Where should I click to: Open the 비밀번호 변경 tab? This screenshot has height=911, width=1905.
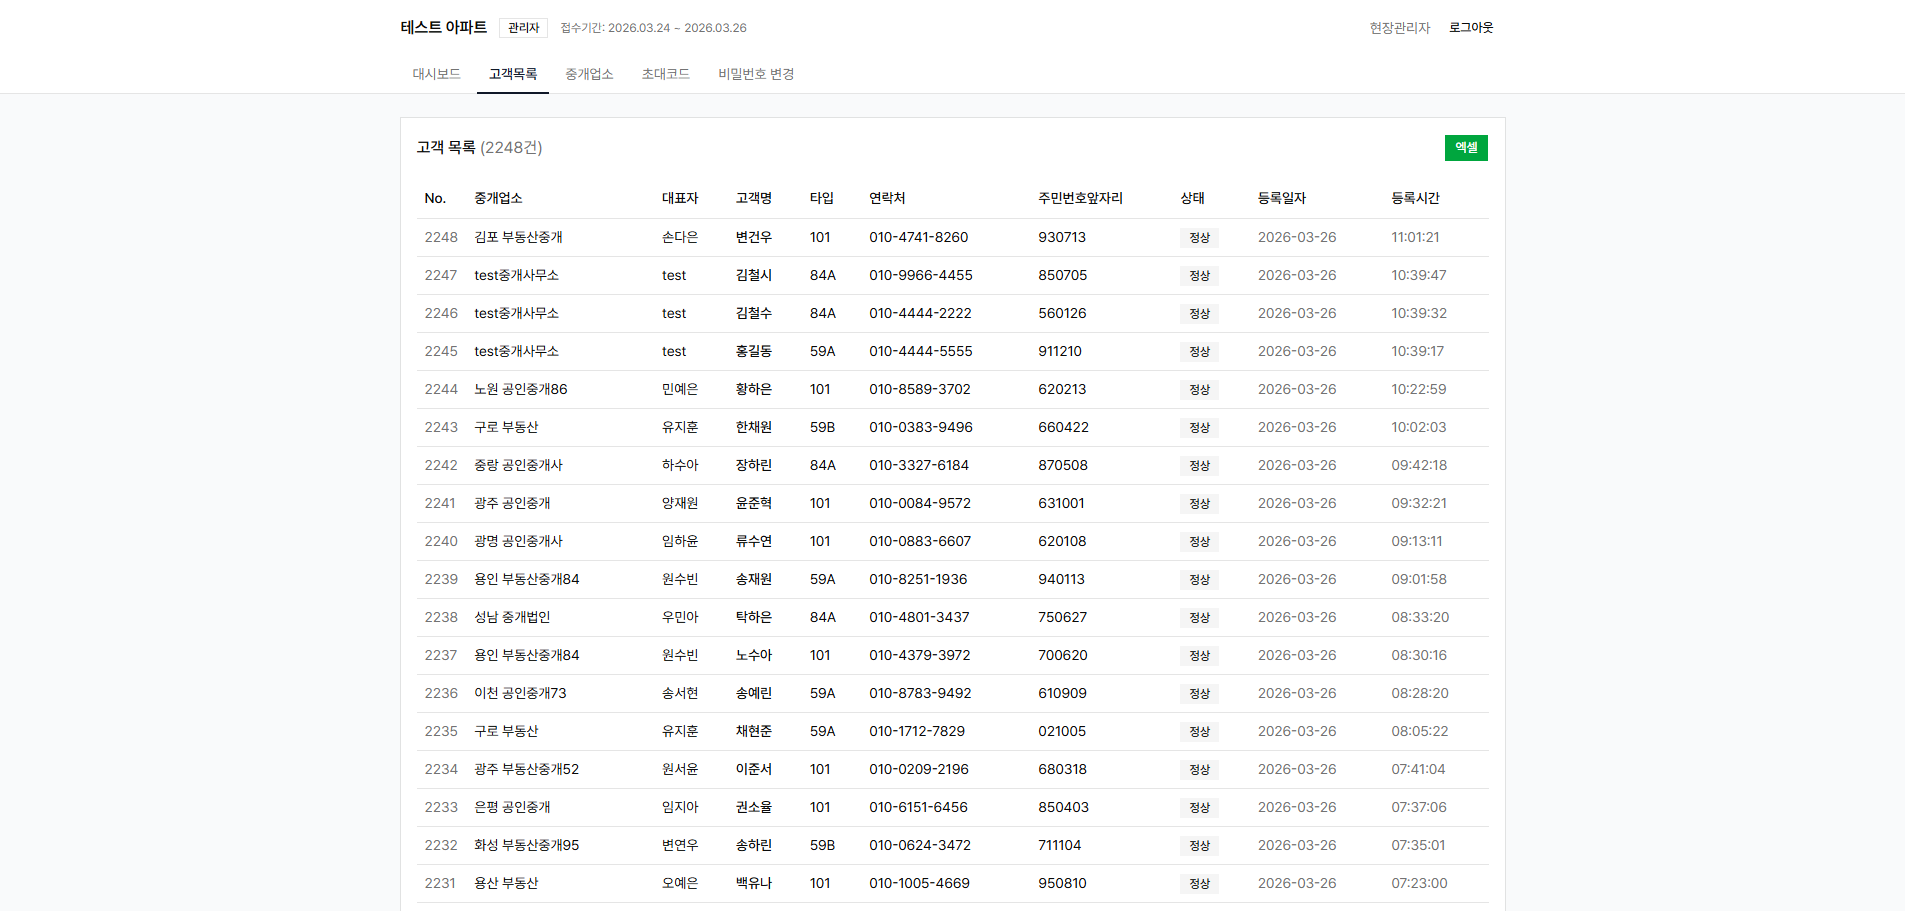pos(755,73)
